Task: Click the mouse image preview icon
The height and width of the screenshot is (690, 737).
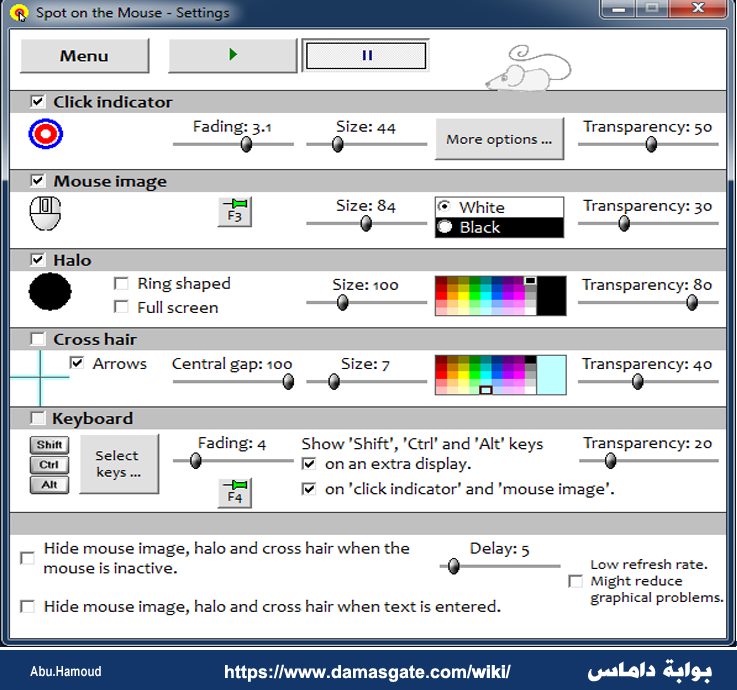Action: coord(45,213)
